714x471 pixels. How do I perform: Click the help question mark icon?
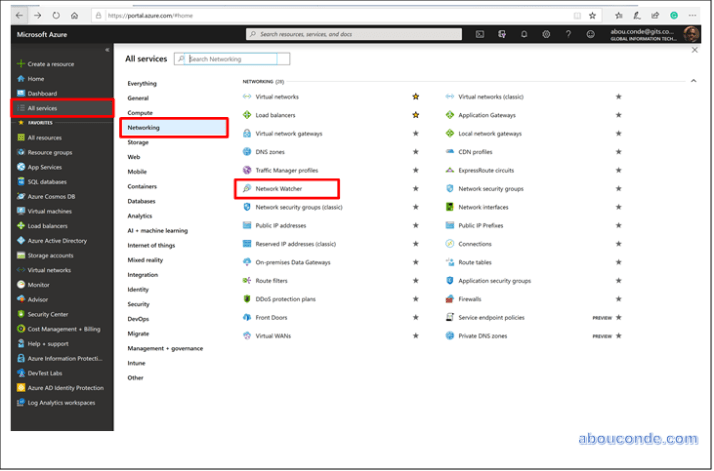point(568,34)
